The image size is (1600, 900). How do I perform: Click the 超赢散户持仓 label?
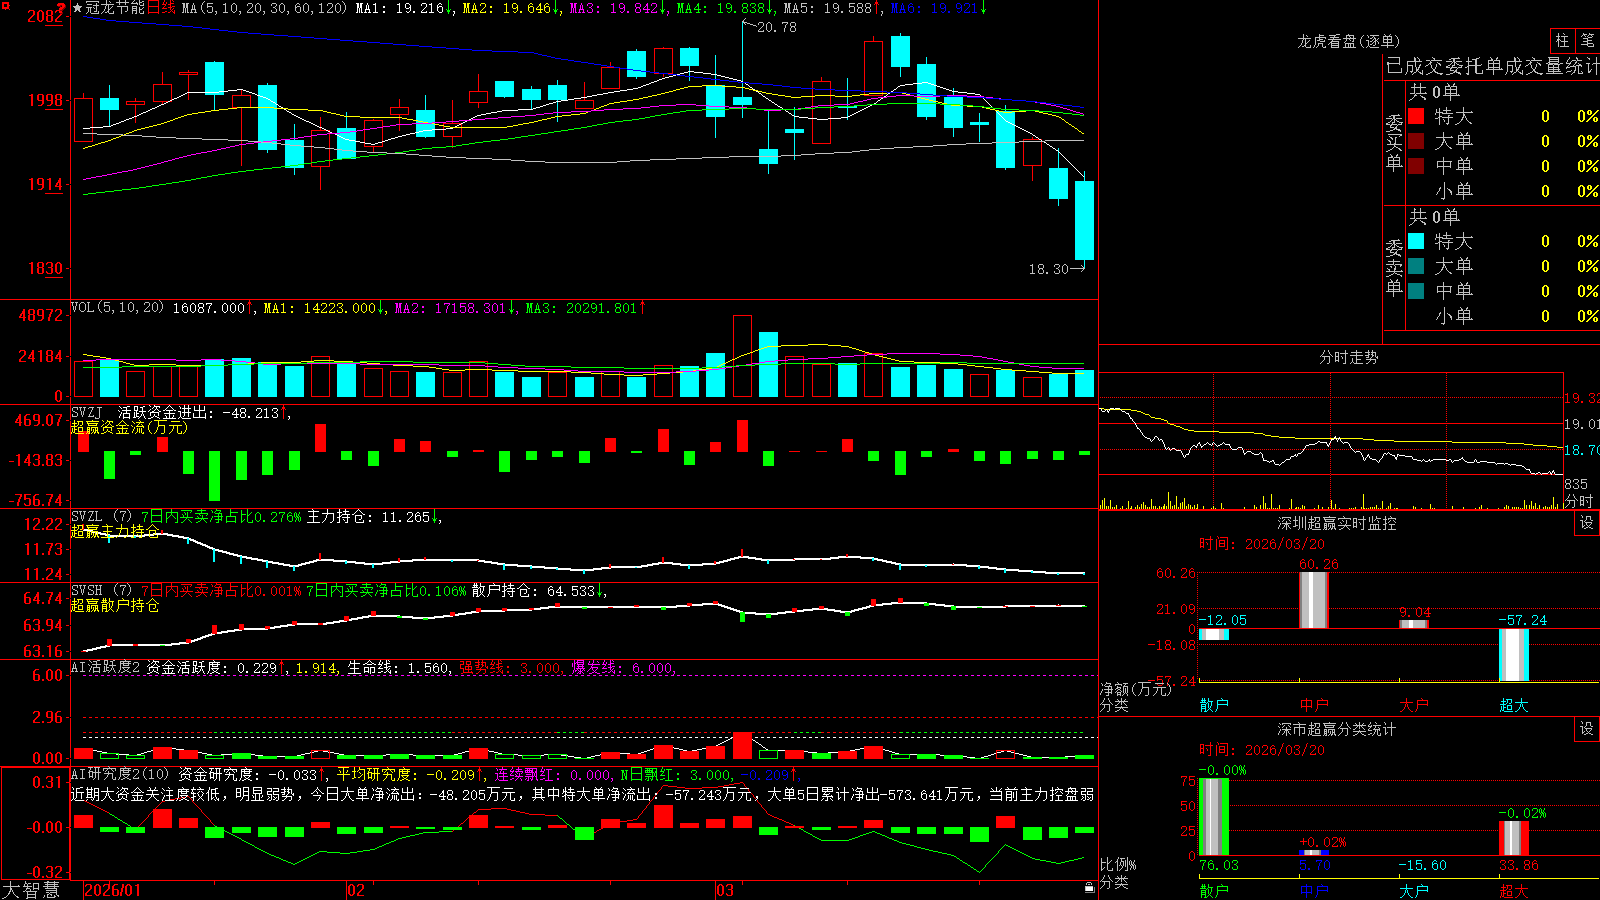point(115,605)
